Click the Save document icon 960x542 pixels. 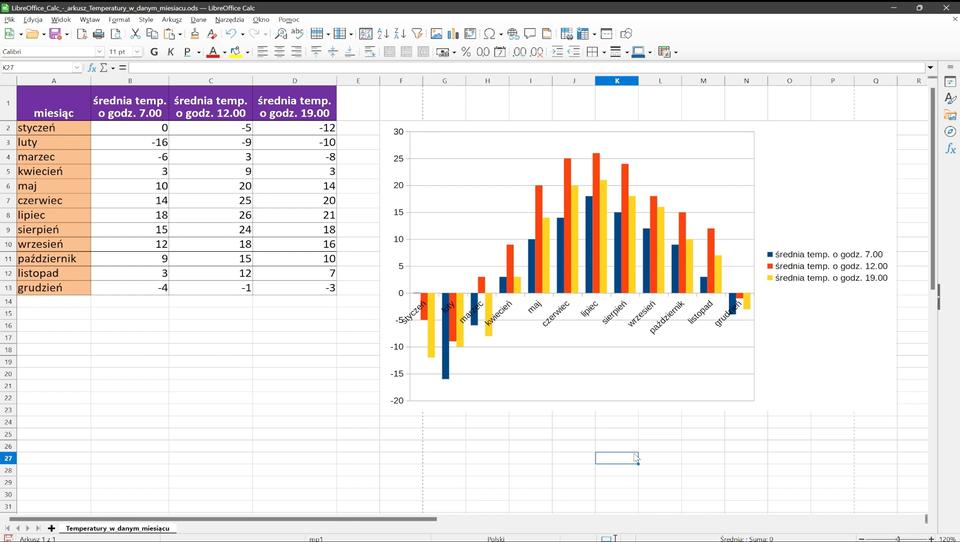55,34
